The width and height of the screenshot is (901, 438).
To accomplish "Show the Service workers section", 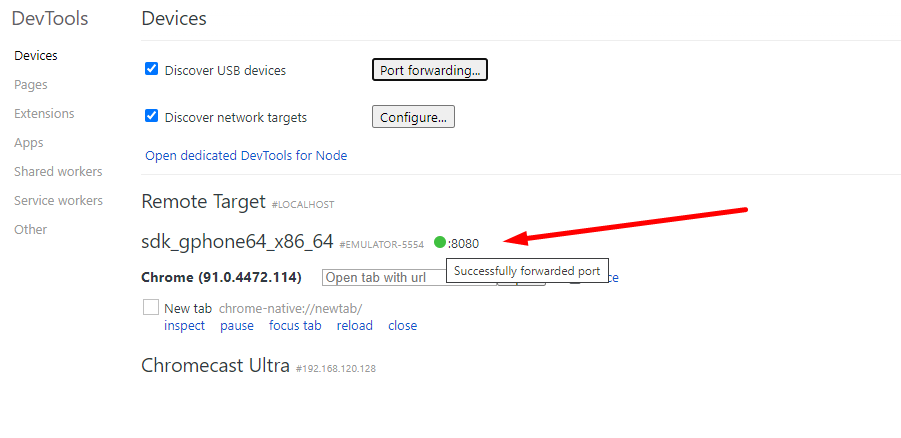I will click(58, 201).
